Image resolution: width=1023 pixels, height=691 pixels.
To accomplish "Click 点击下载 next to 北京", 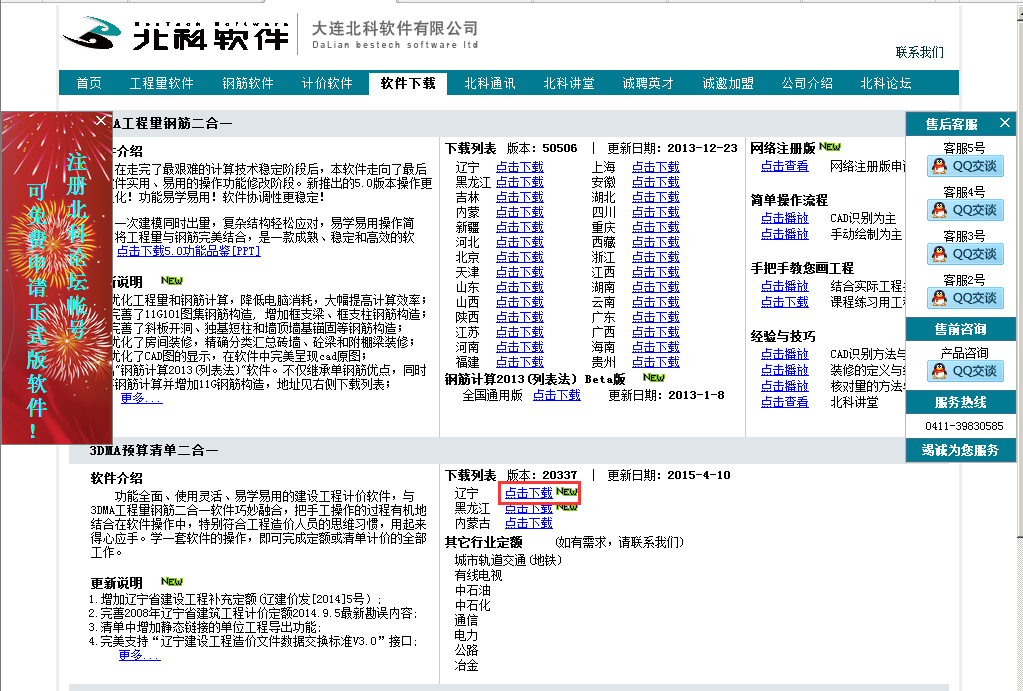I will pos(519,257).
